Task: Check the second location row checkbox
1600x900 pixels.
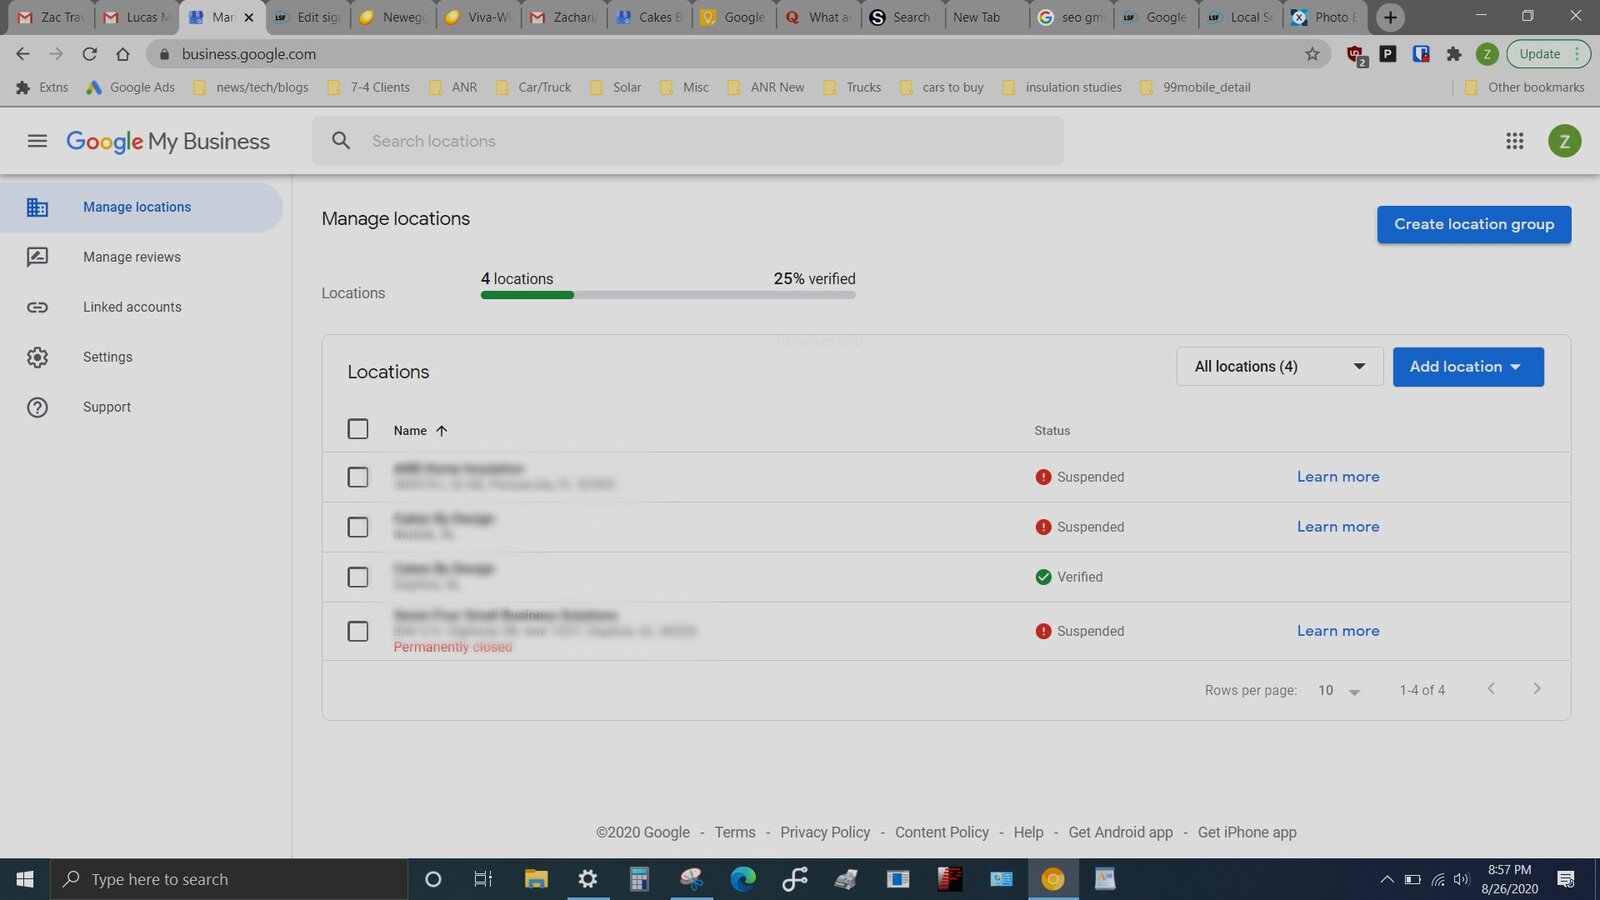Action: 358,527
